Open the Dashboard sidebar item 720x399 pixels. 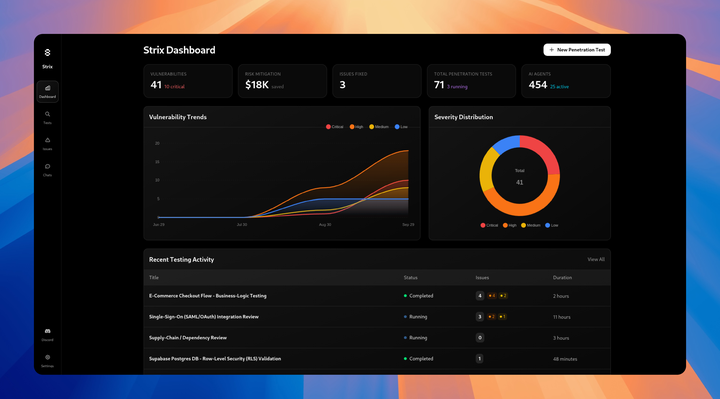tap(47, 91)
